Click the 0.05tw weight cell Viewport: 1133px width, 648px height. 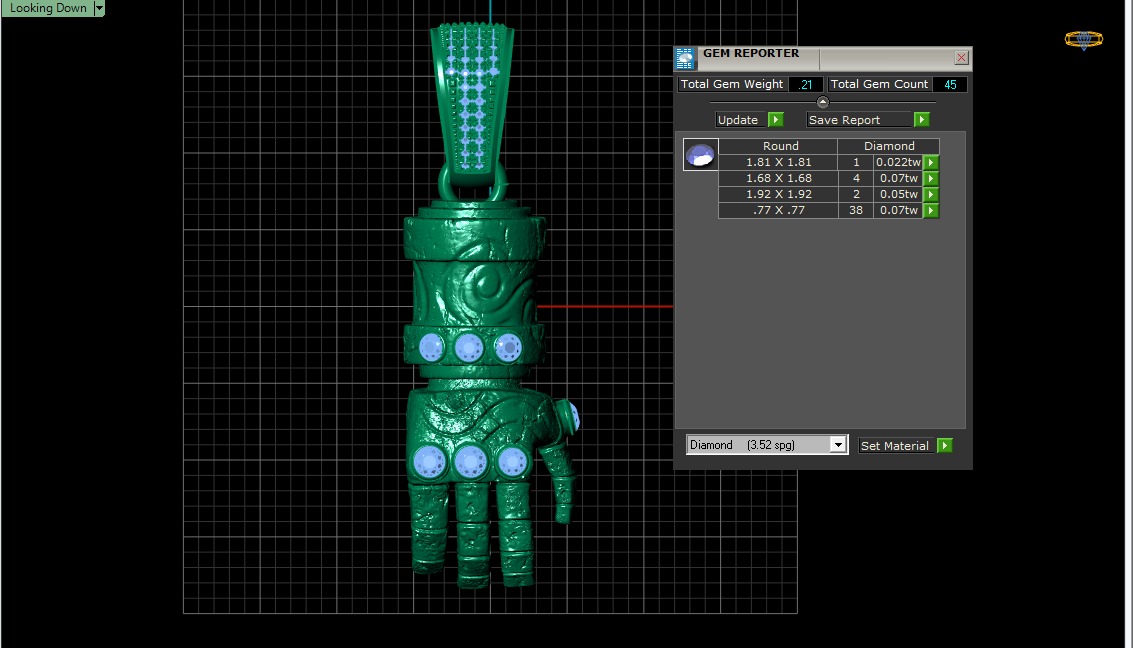tap(898, 194)
